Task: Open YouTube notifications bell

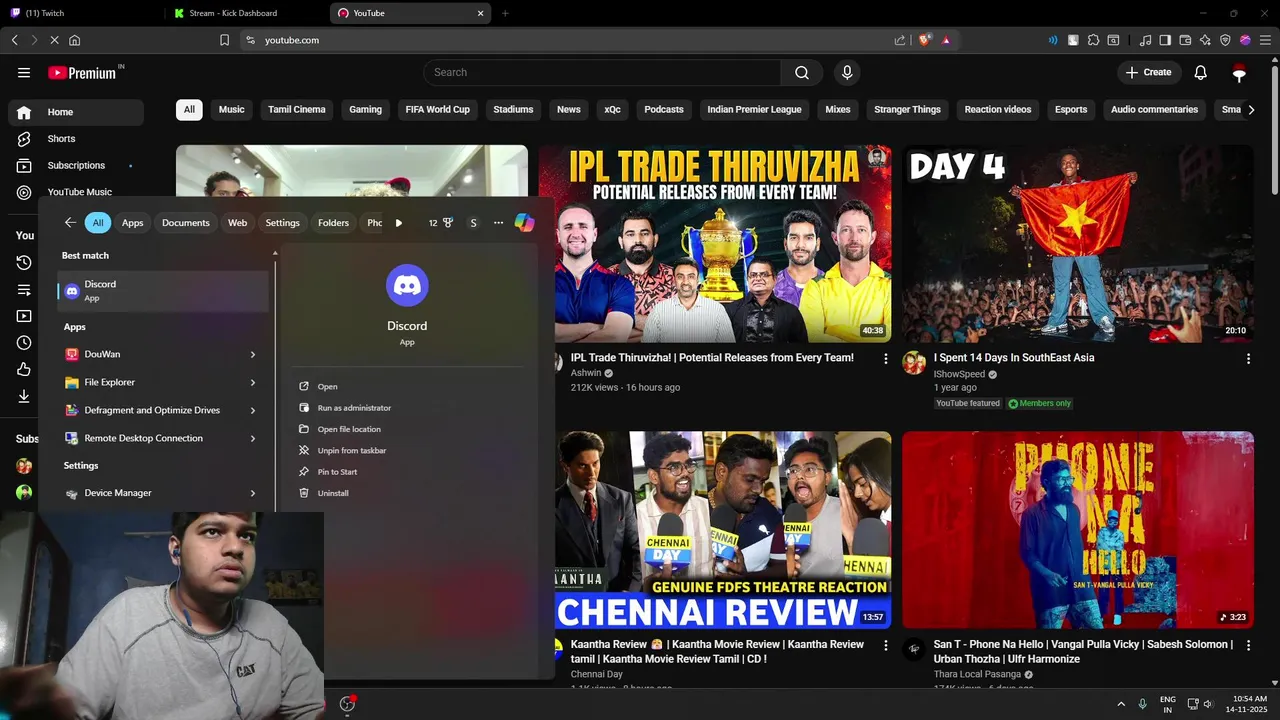Action: [x=1201, y=72]
